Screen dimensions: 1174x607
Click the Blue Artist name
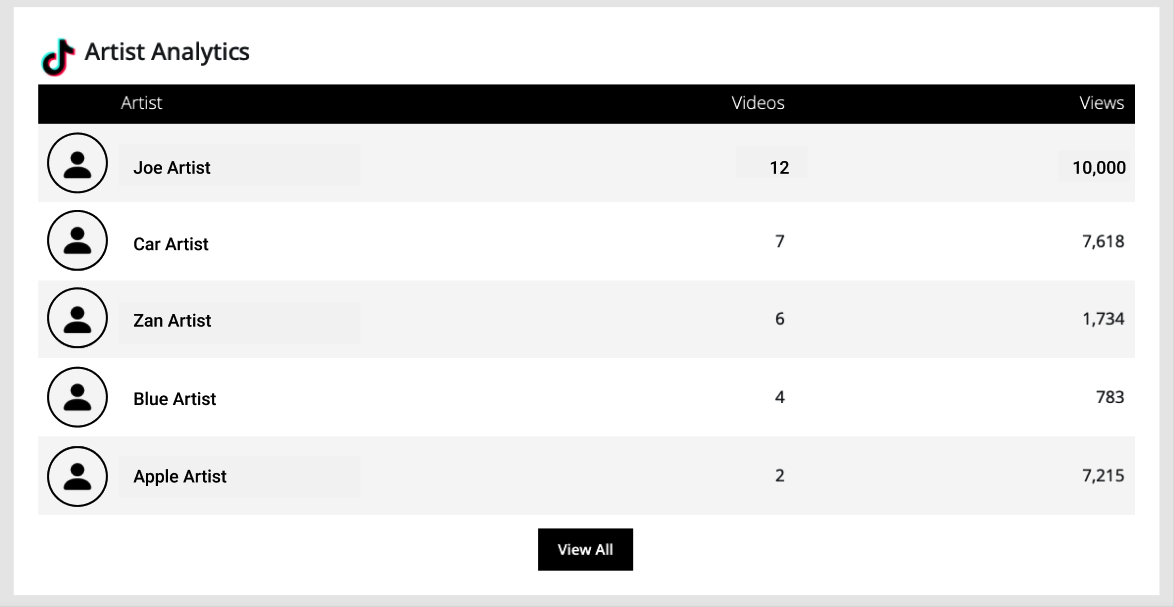tap(174, 399)
